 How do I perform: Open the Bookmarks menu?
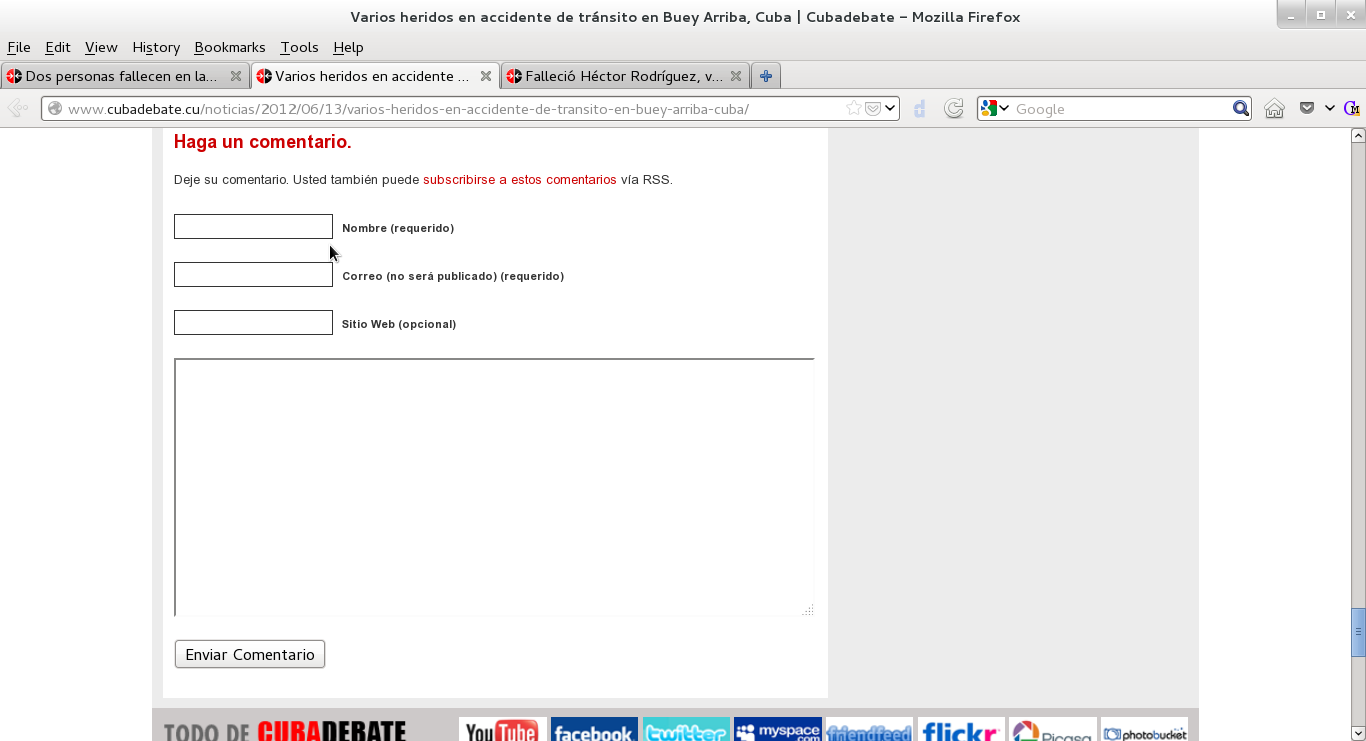(x=230, y=47)
